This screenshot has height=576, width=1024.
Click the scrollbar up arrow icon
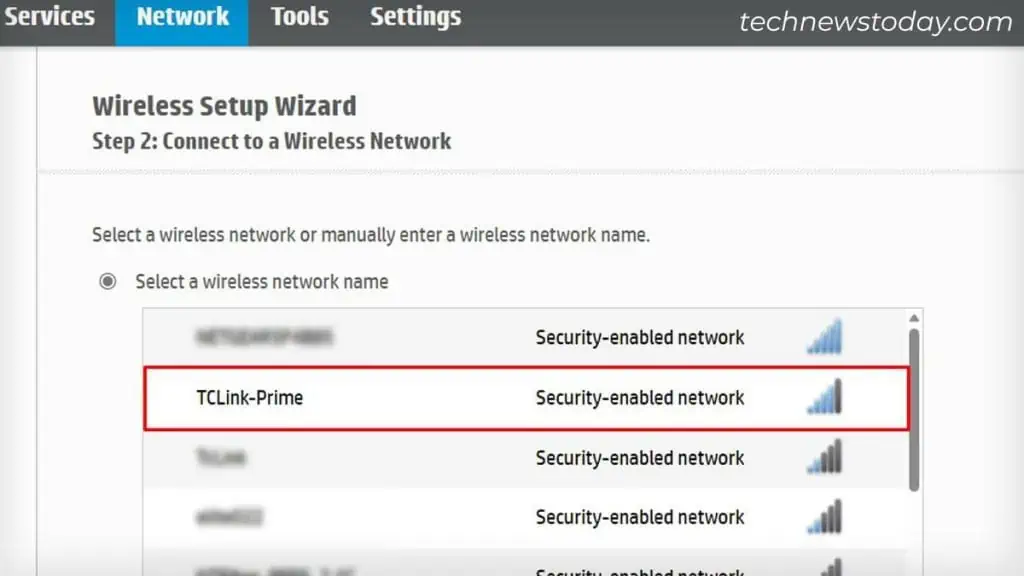[913, 315]
